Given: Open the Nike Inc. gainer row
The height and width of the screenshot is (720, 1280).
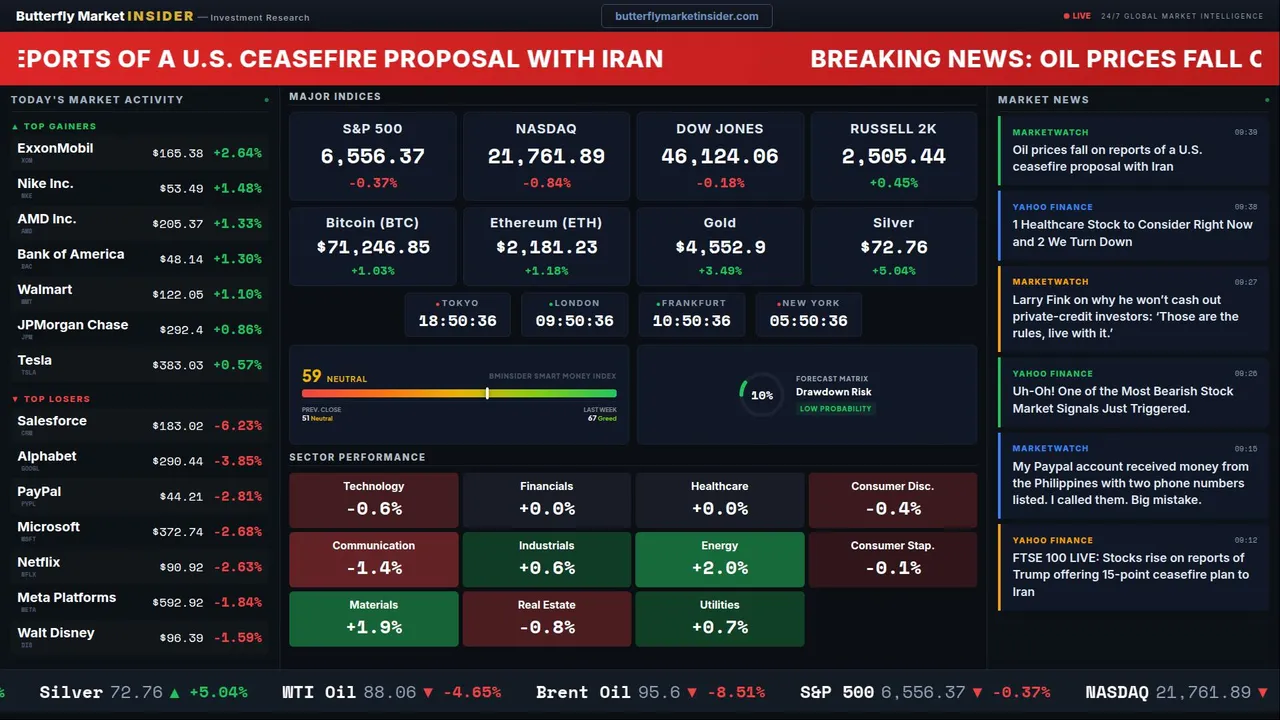Looking at the screenshot, I should pyautogui.click(x=139, y=188).
